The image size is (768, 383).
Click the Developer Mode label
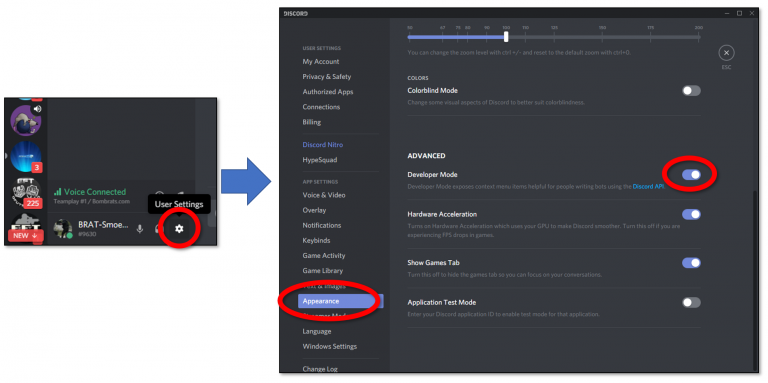click(x=432, y=175)
